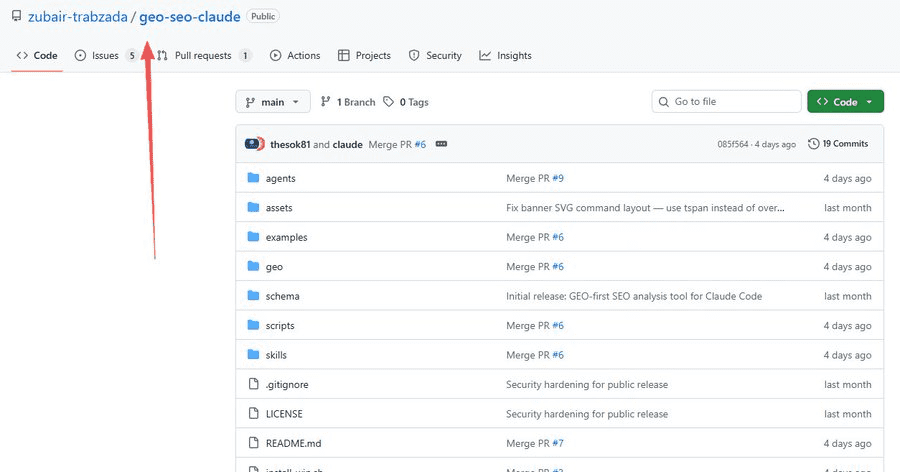Open the geo-seo-claude repository link

[189, 17]
